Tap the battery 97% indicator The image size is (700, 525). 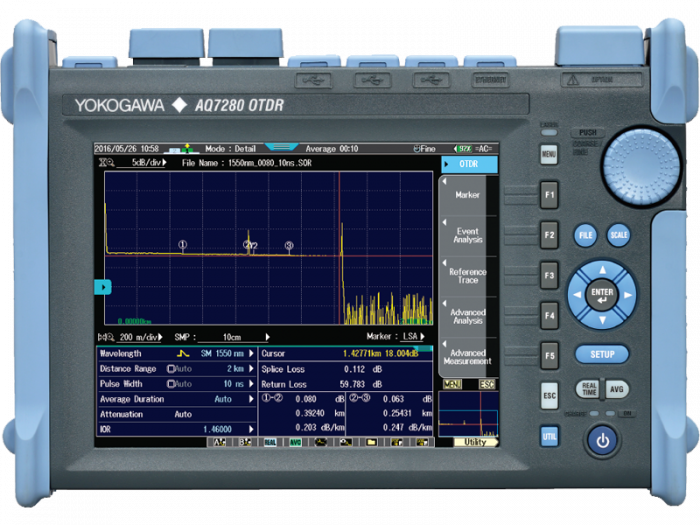(463, 149)
